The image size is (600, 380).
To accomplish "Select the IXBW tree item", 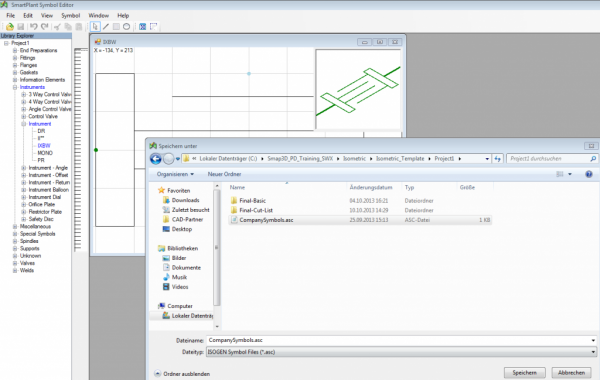I will tap(44, 146).
